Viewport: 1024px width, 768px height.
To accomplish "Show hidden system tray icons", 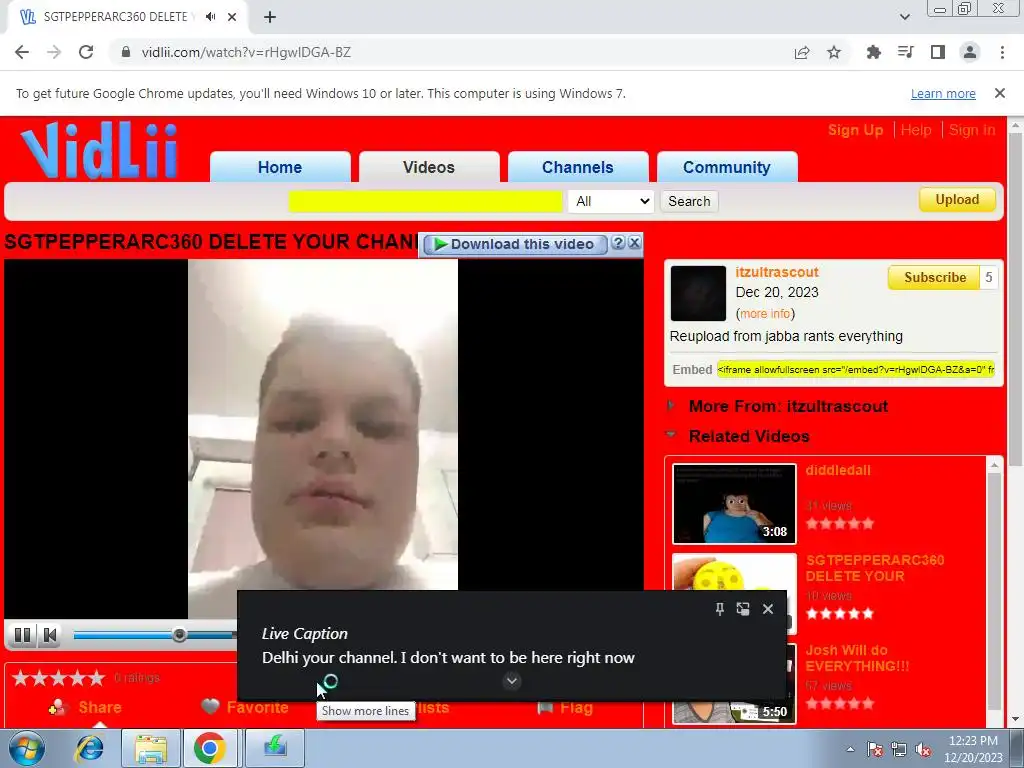I will point(850,749).
